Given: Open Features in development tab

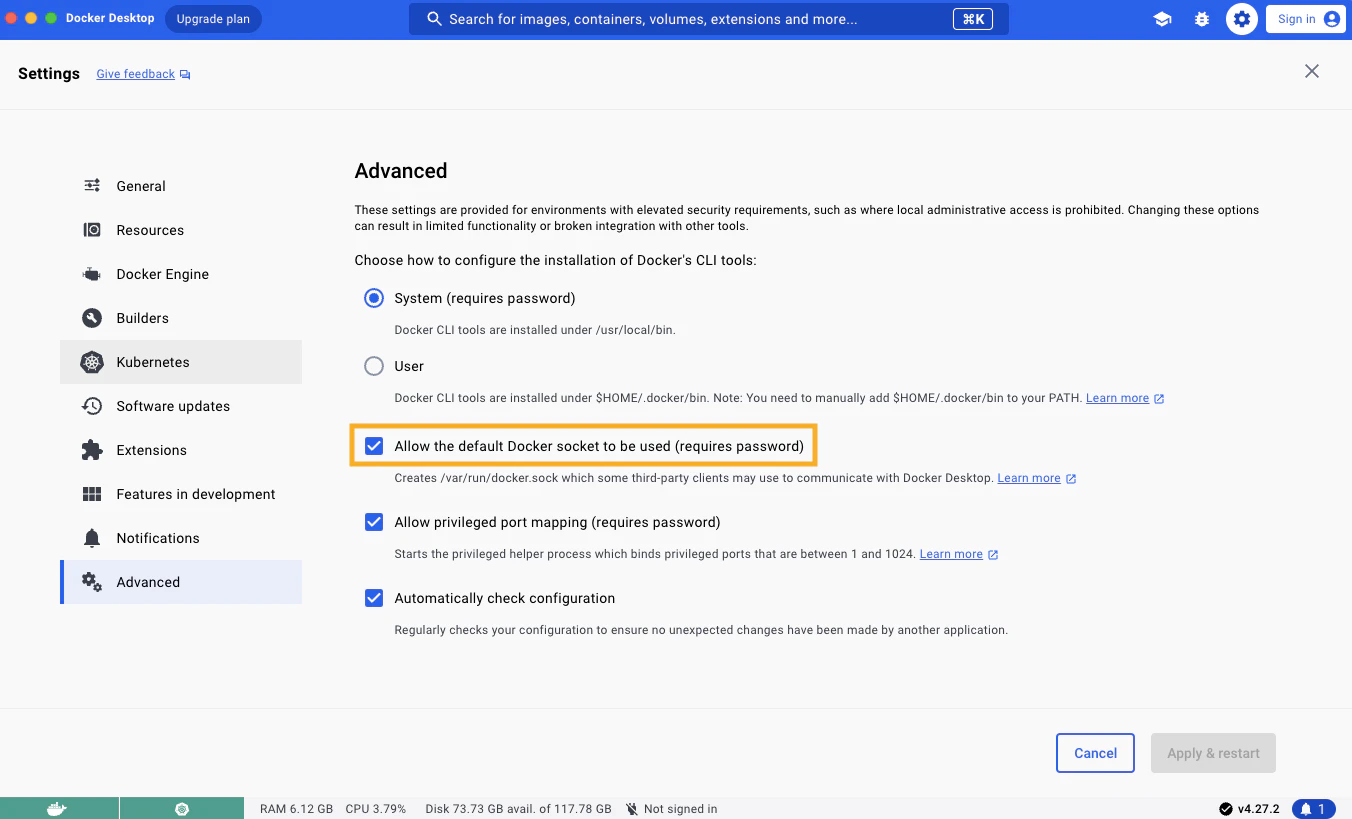Looking at the screenshot, I should [x=181, y=494].
